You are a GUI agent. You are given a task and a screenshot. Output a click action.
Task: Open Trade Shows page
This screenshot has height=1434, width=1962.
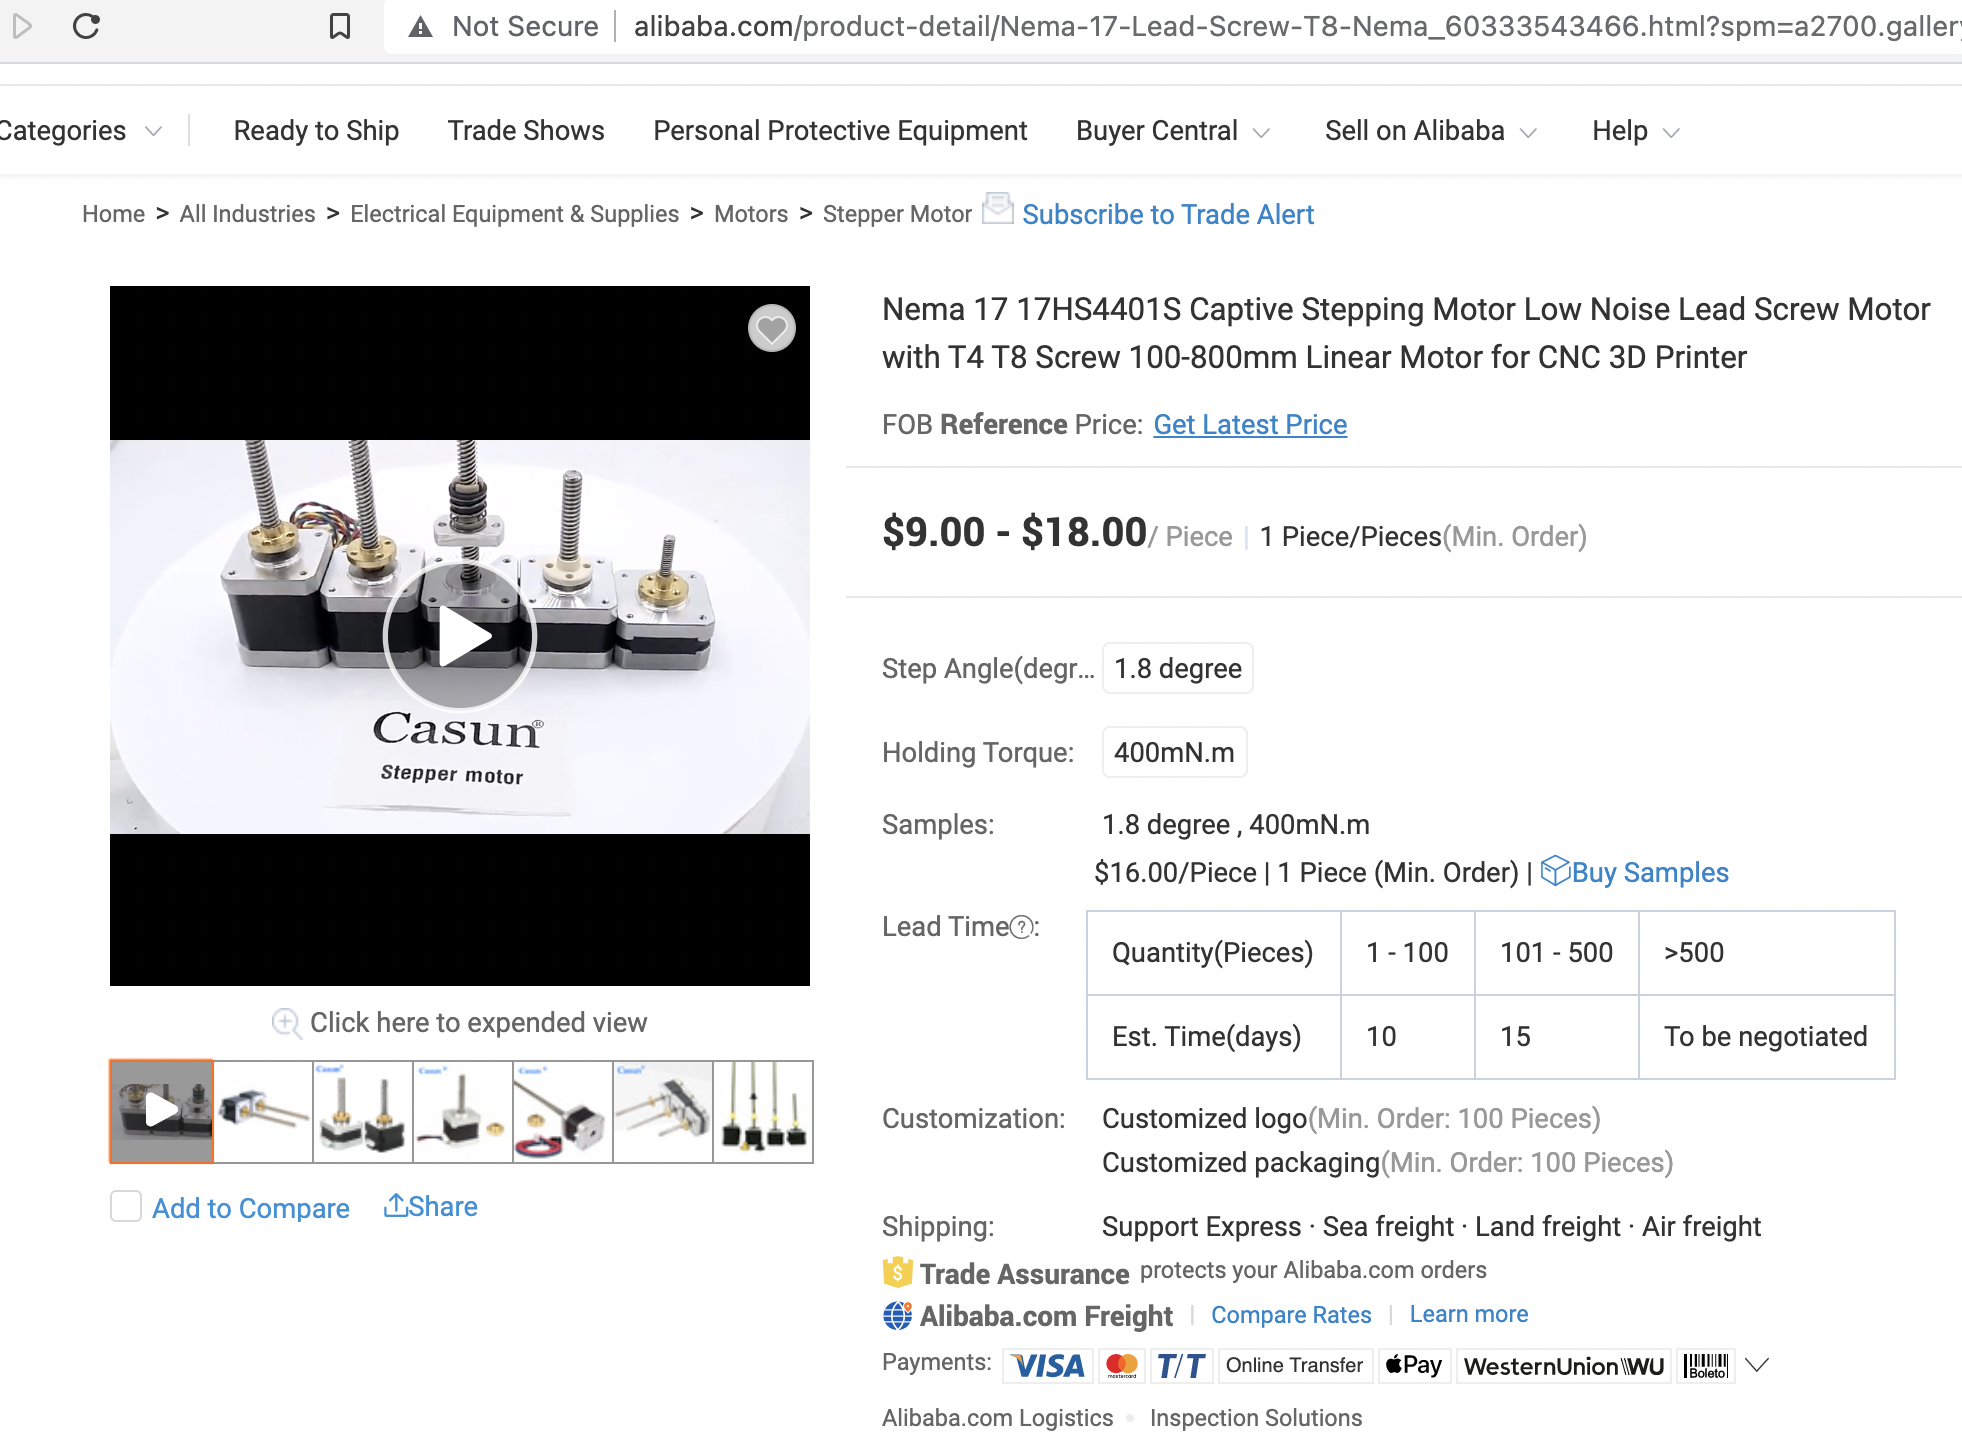526,131
